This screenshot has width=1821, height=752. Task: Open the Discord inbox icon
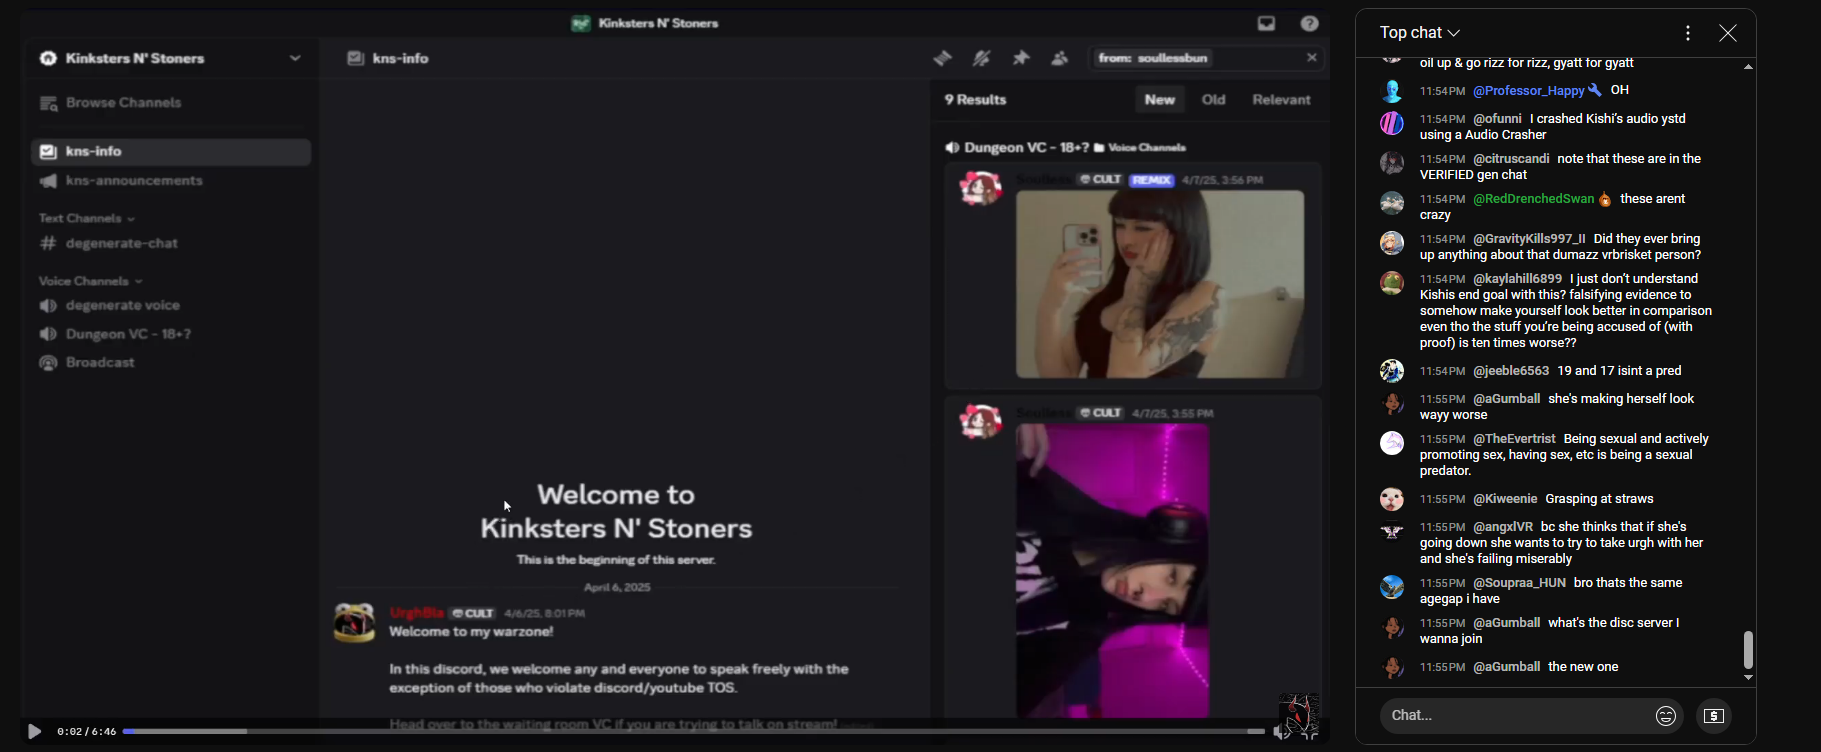pos(1266,23)
